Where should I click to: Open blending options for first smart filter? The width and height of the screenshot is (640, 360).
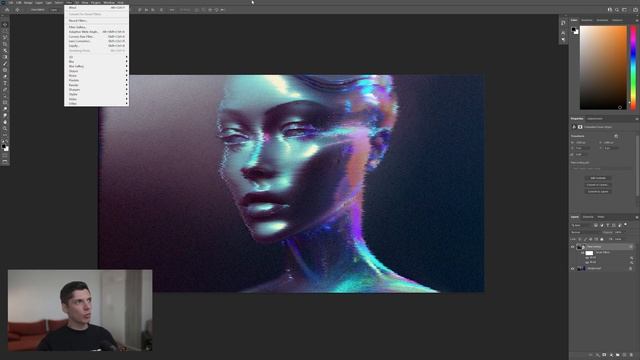pyautogui.click(x=631, y=258)
